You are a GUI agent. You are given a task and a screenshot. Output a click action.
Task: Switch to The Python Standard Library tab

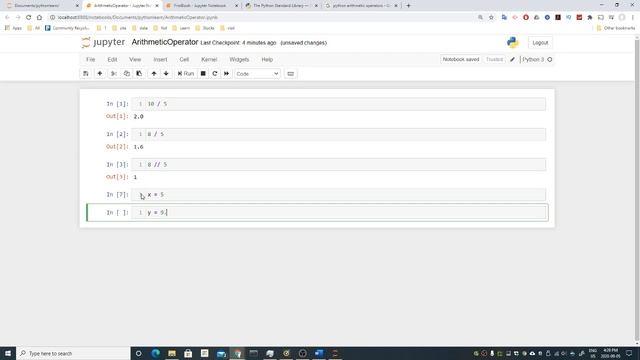pyautogui.click(x=280, y=6)
